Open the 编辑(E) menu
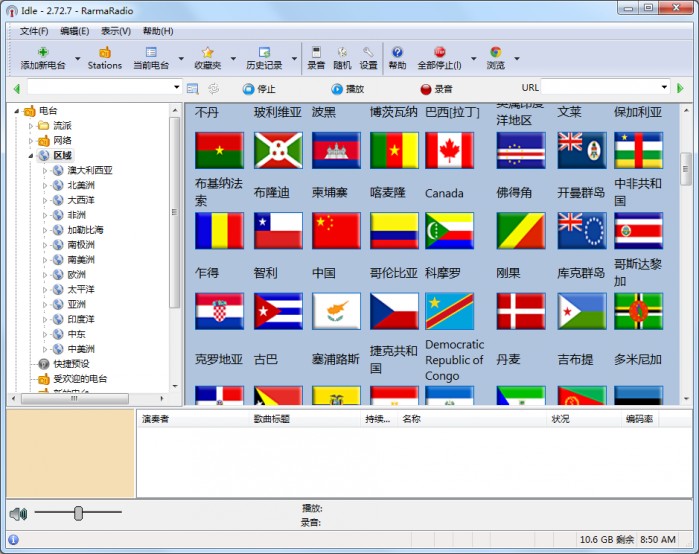699x554 pixels. (x=74, y=31)
